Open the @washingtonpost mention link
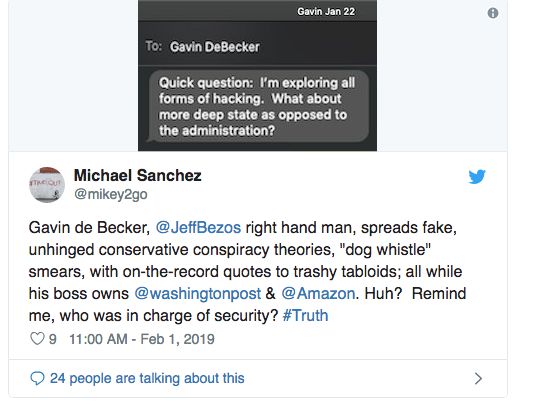This screenshot has height=404, width=534. coord(198,293)
